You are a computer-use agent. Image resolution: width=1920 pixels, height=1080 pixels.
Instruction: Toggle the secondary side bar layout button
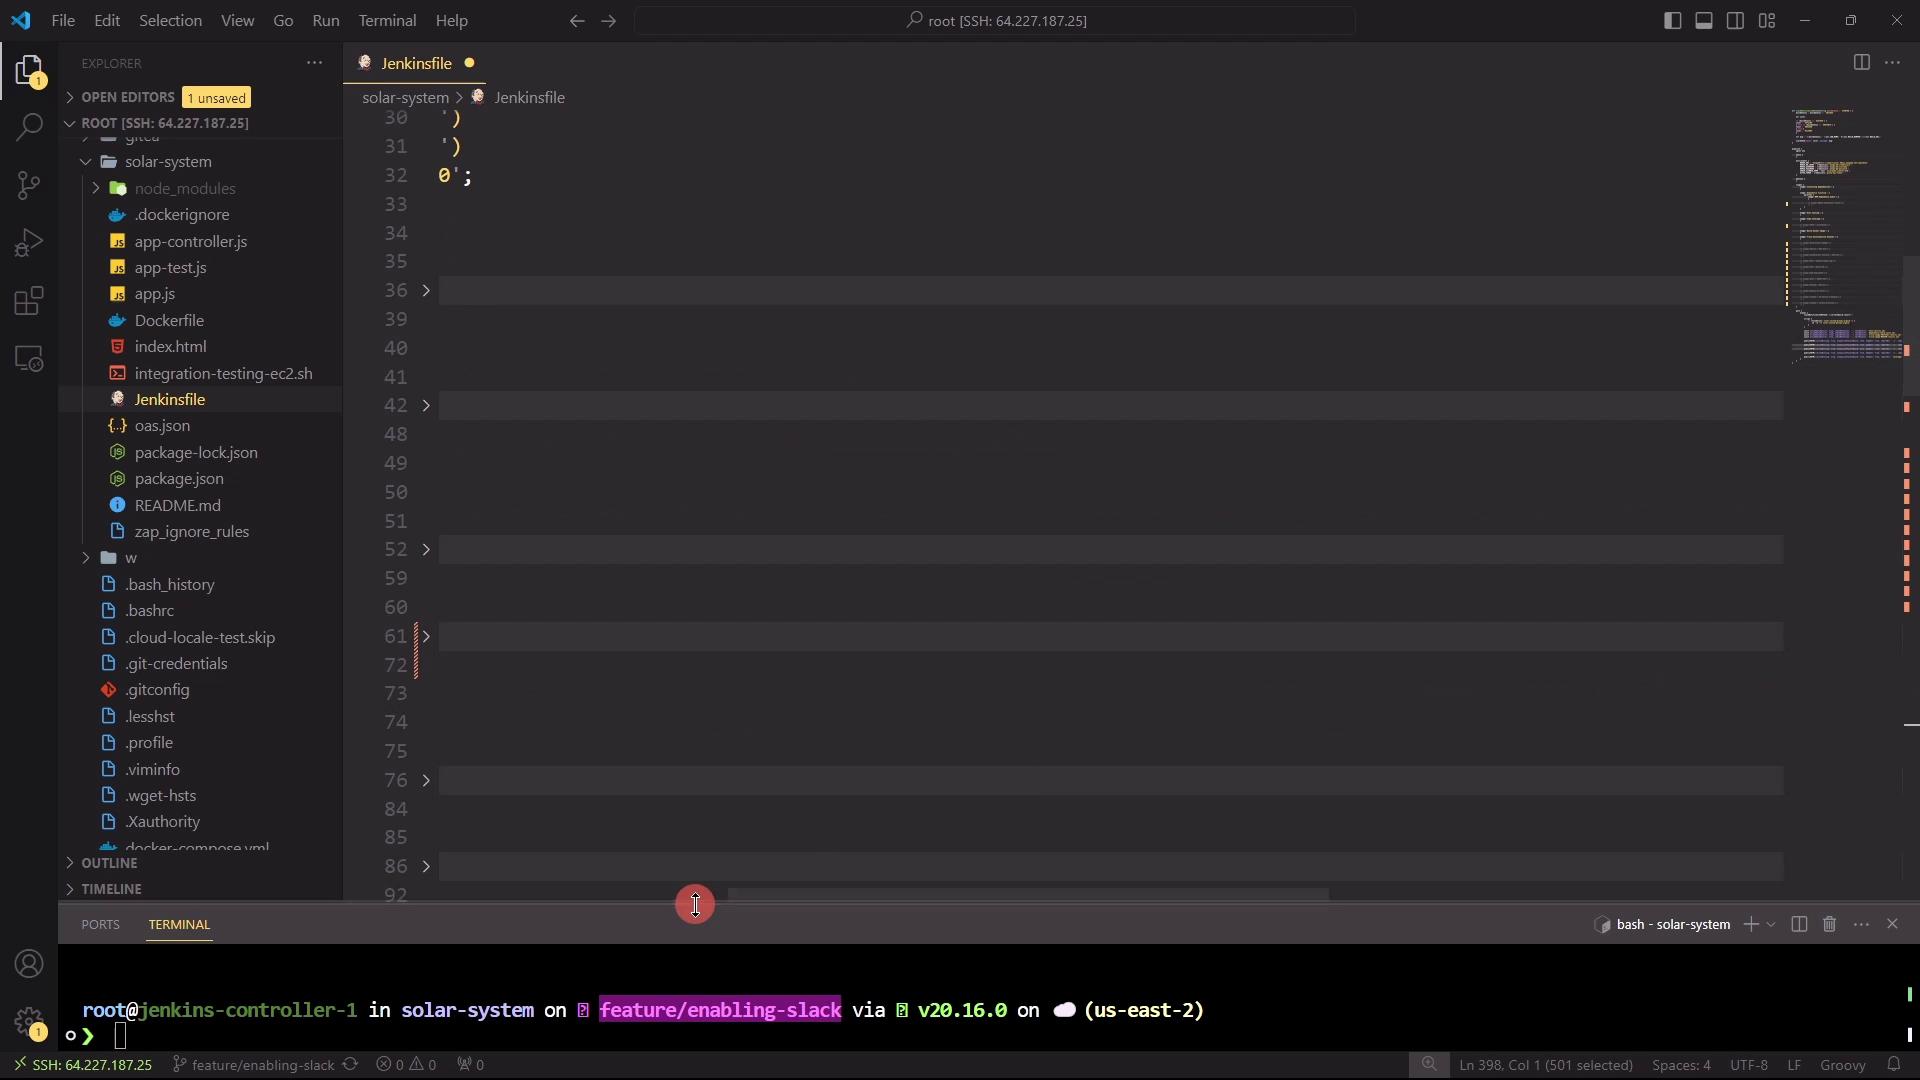tap(1736, 21)
